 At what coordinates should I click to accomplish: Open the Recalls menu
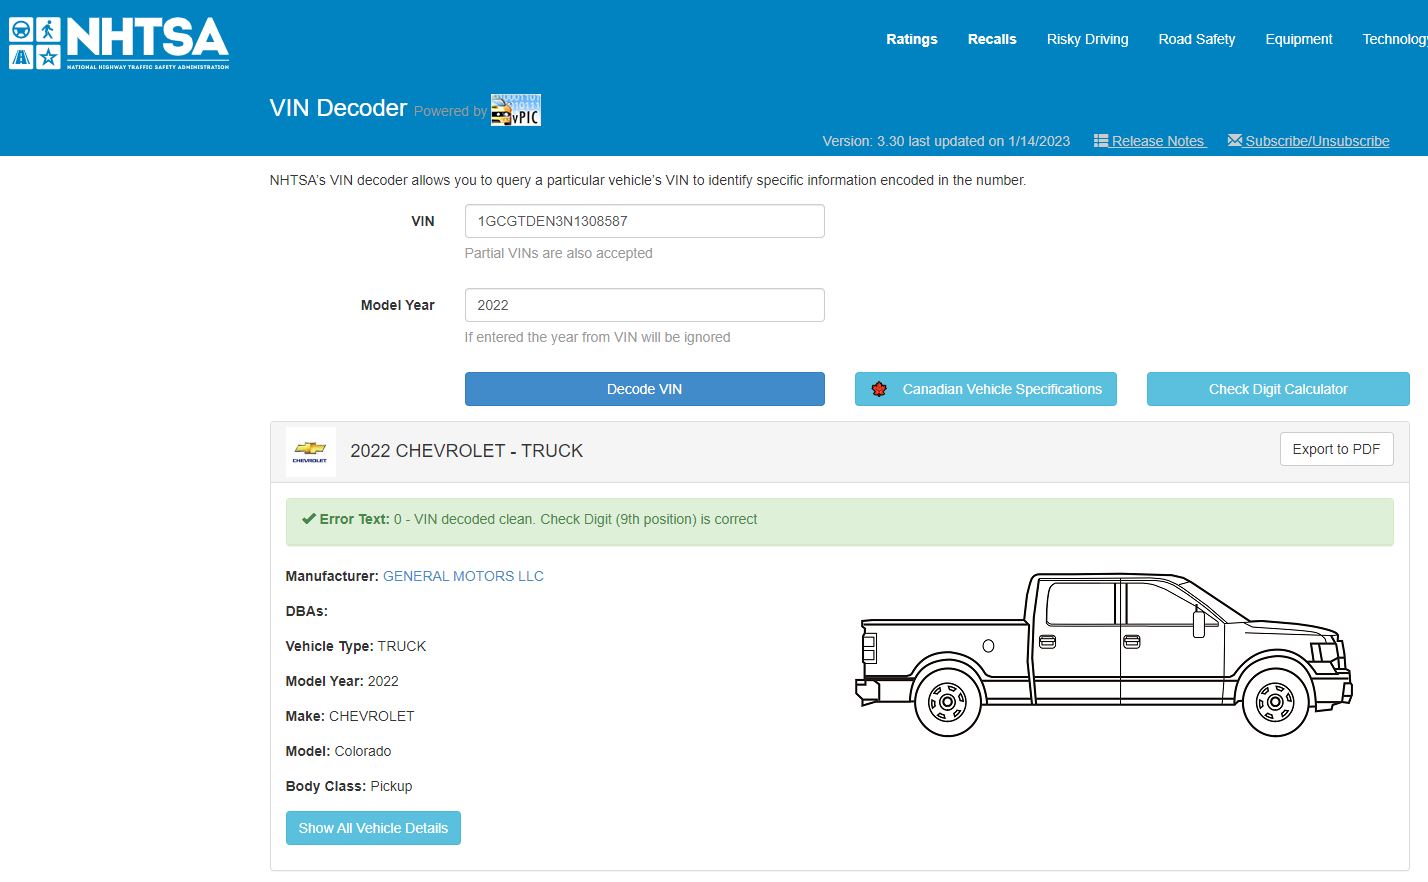[x=992, y=39]
